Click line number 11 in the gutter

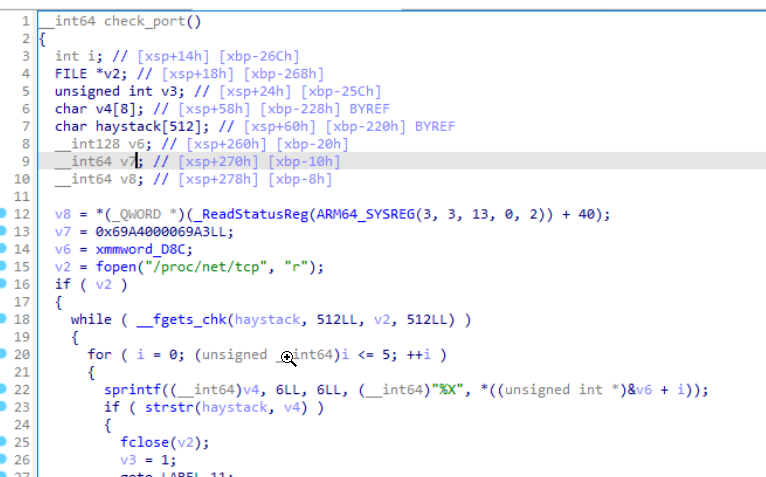(22, 196)
